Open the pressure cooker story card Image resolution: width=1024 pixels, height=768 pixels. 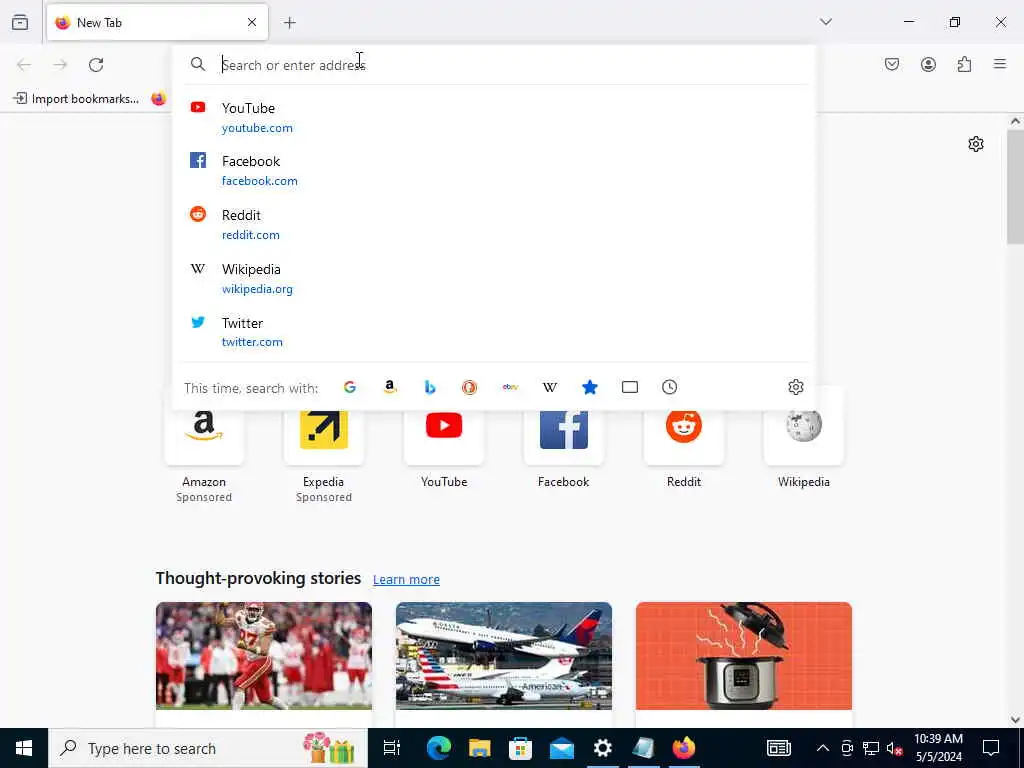744,664
